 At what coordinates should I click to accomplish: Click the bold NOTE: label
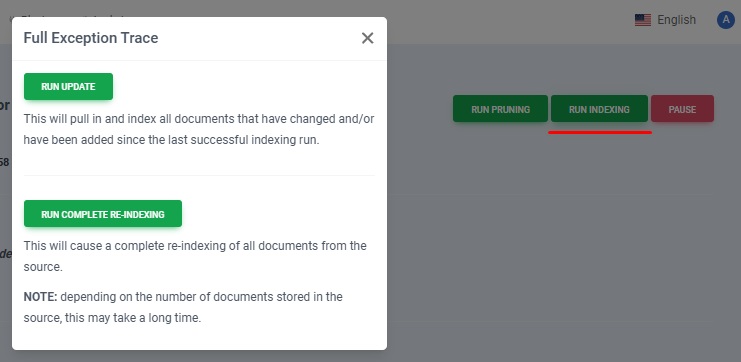[x=40, y=297]
